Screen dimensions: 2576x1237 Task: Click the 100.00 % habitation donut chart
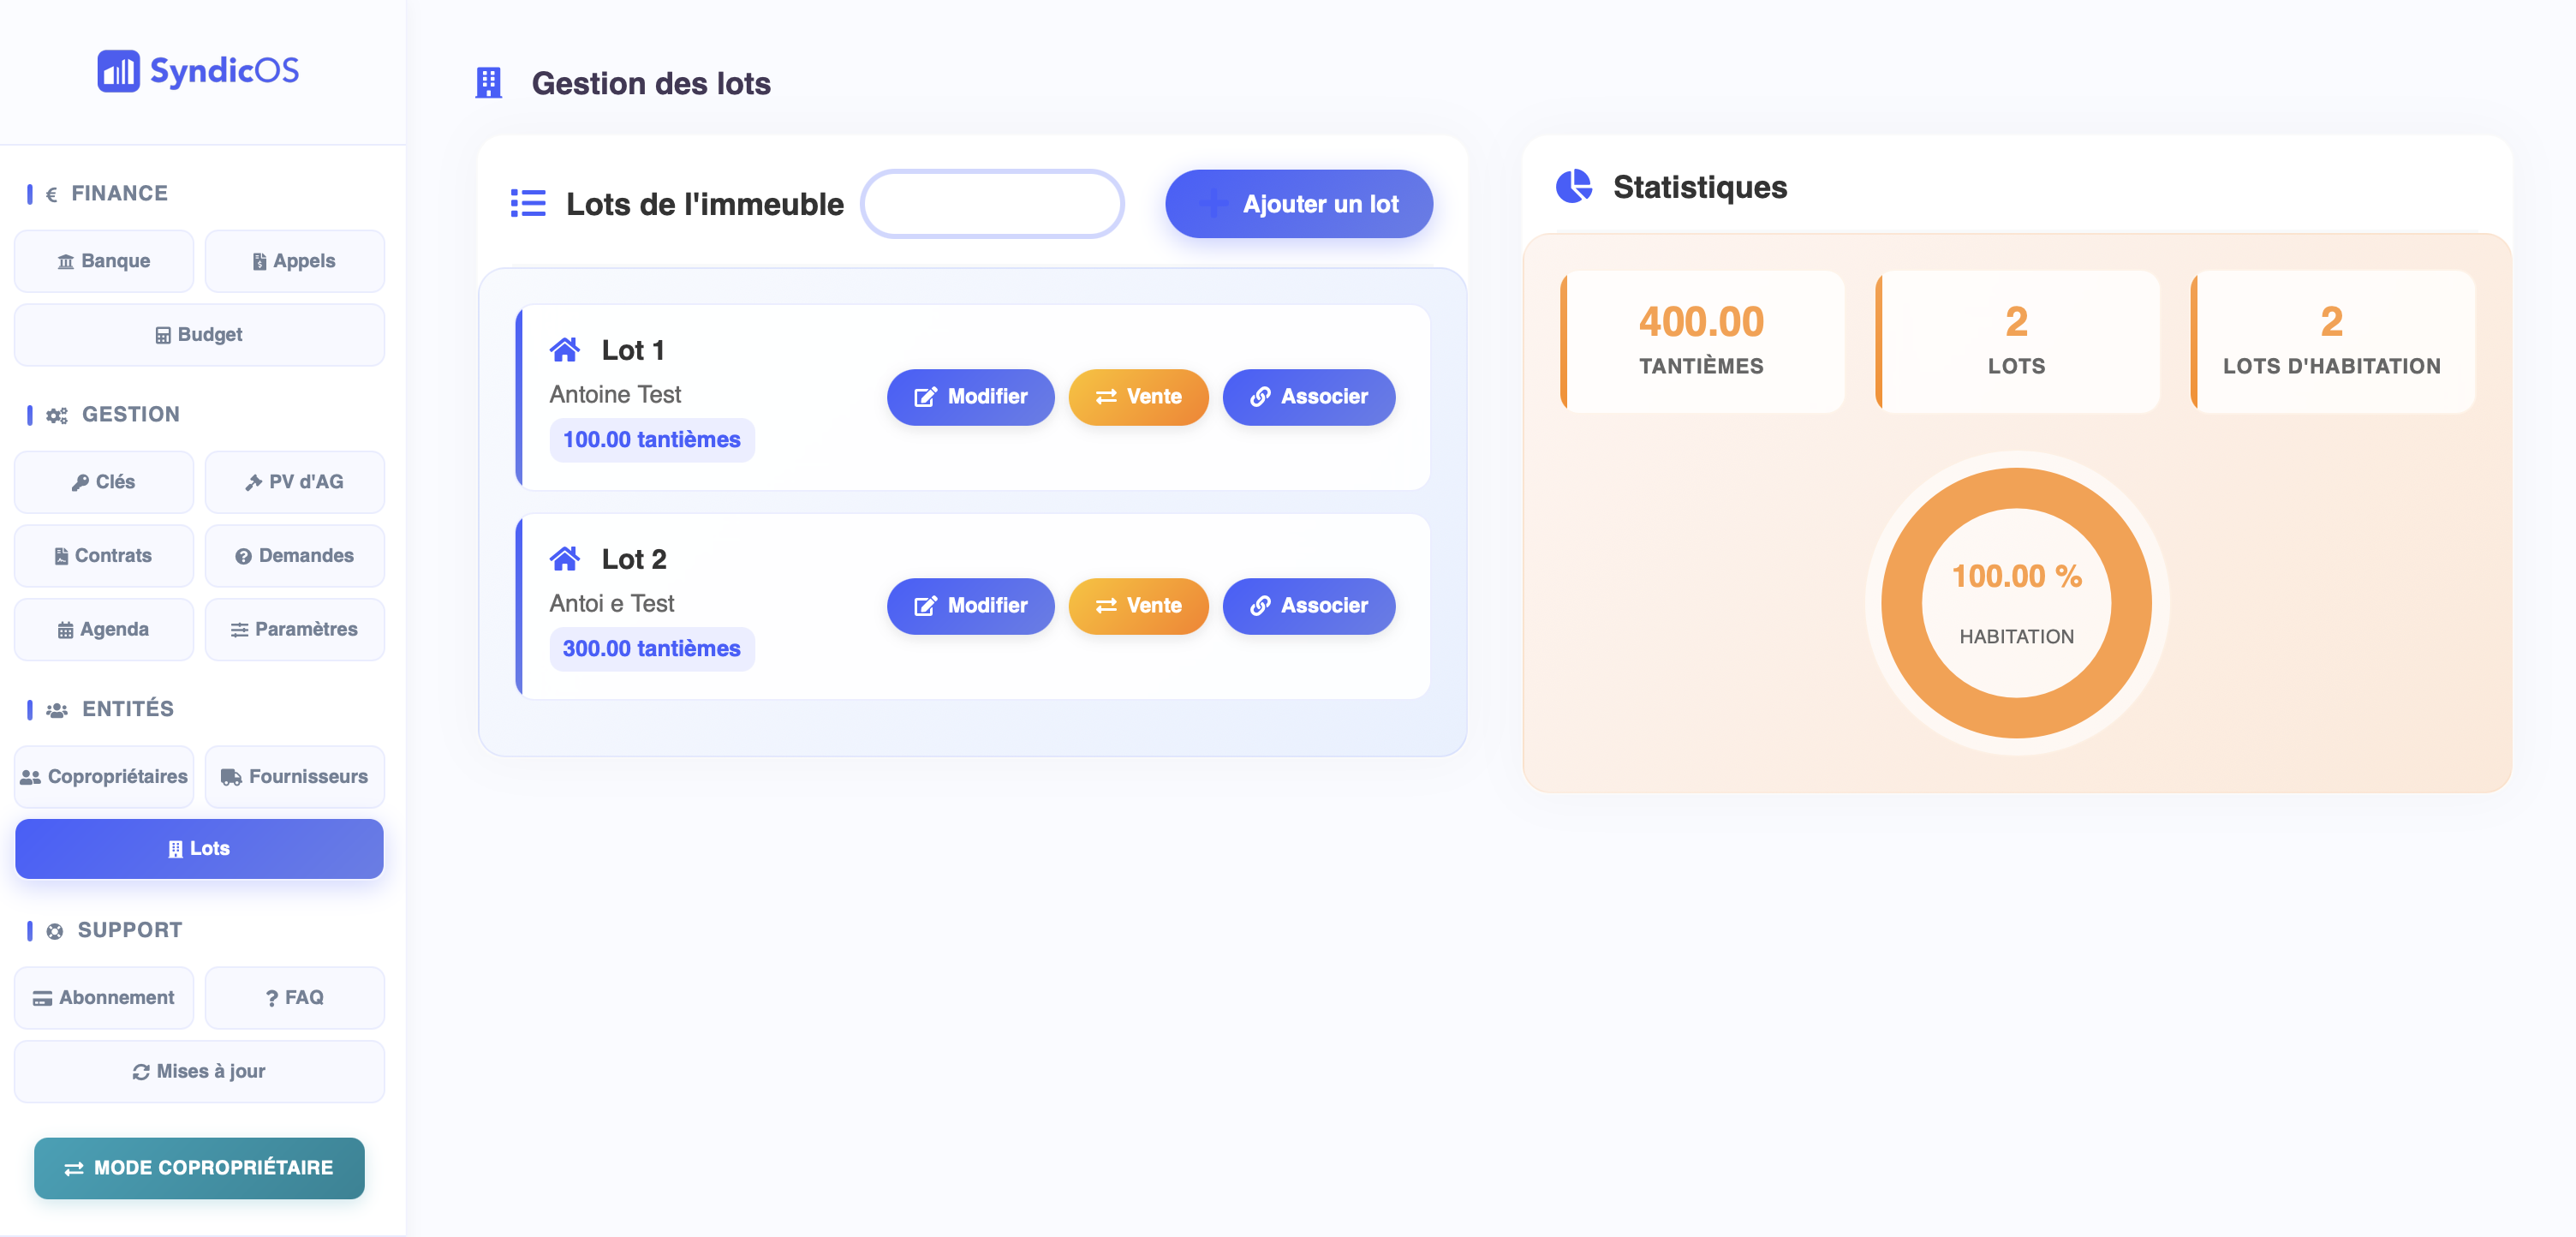click(x=2016, y=603)
